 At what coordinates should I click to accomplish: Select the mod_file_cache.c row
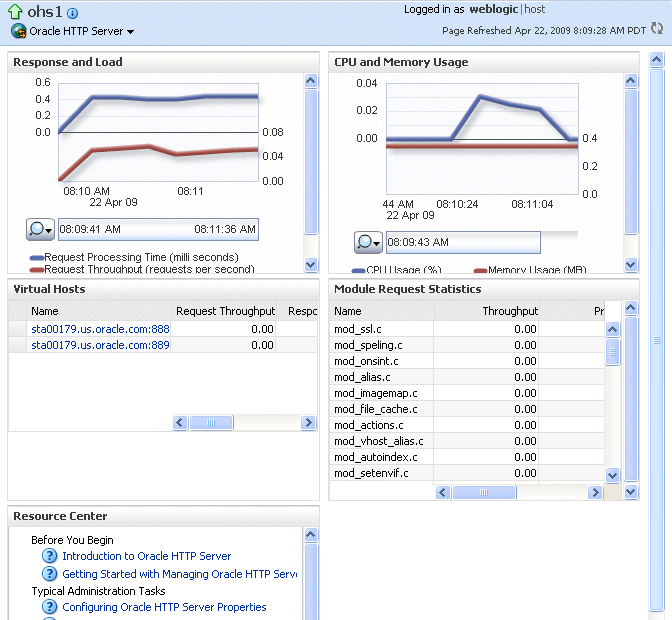point(467,409)
